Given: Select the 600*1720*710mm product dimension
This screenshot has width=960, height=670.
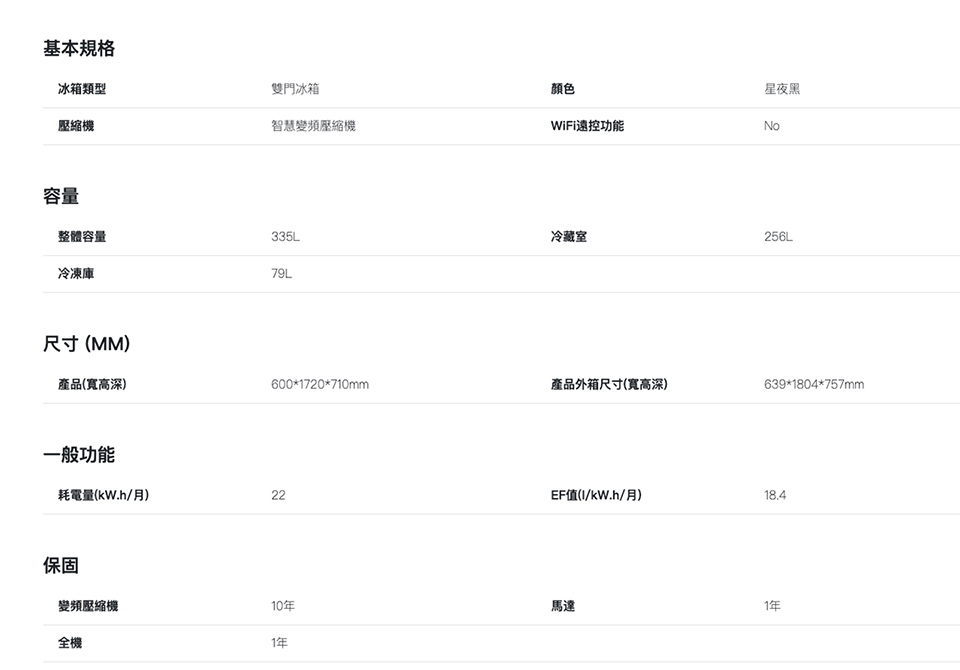Looking at the screenshot, I should pos(320,385).
